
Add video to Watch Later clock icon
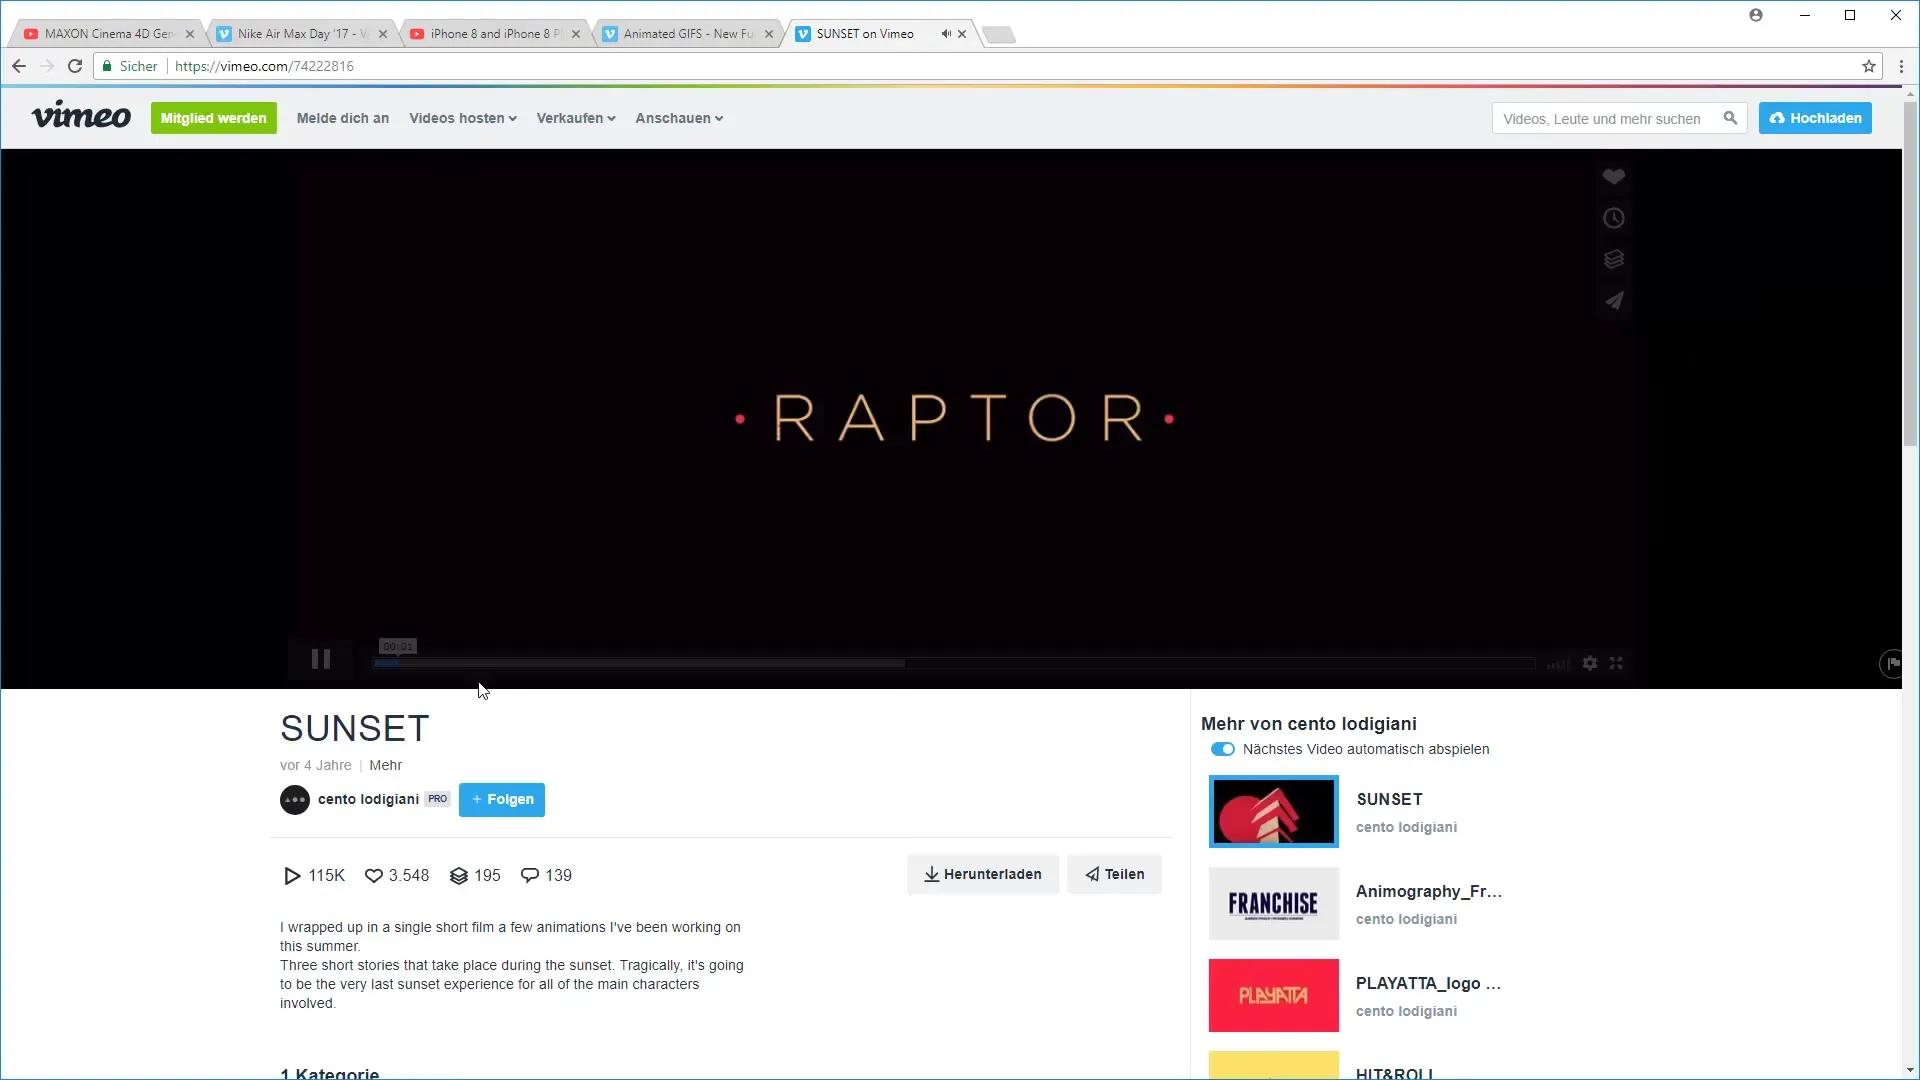[x=1613, y=218]
